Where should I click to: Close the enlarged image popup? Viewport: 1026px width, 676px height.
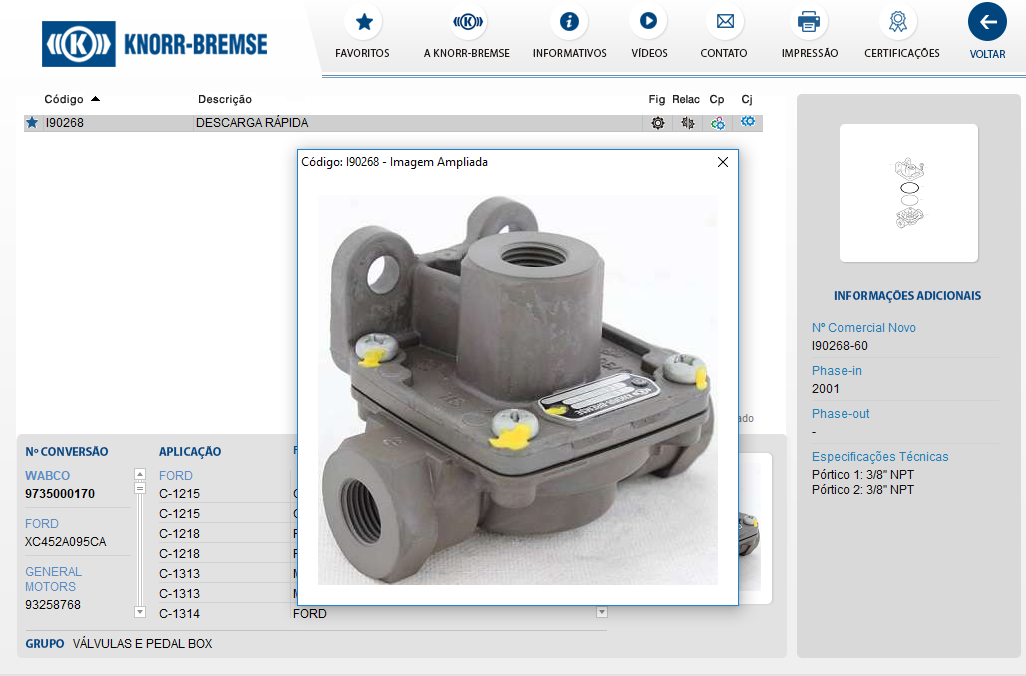click(723, 162)
